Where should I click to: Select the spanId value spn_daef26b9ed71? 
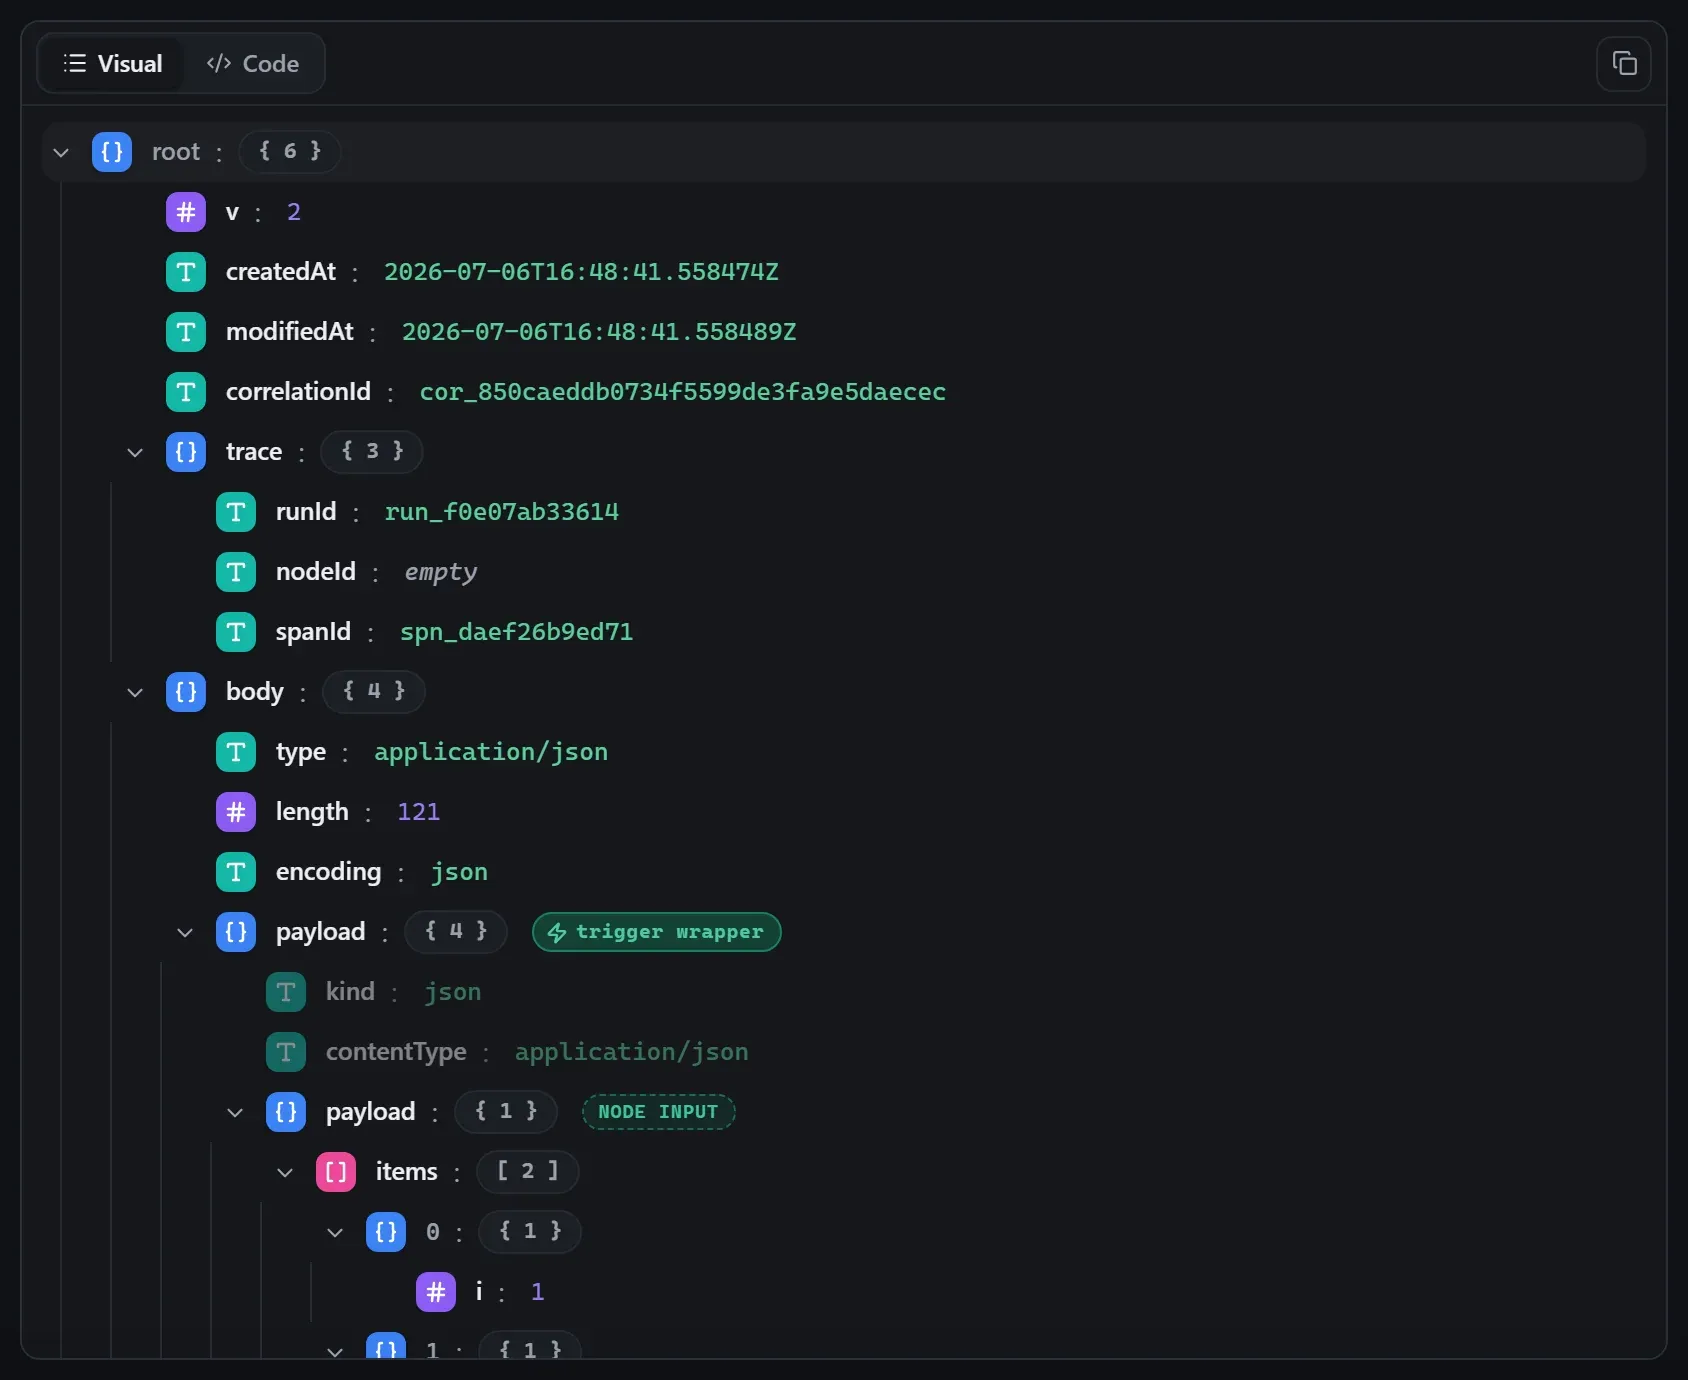pyautogui.click(x=517, y=632)
